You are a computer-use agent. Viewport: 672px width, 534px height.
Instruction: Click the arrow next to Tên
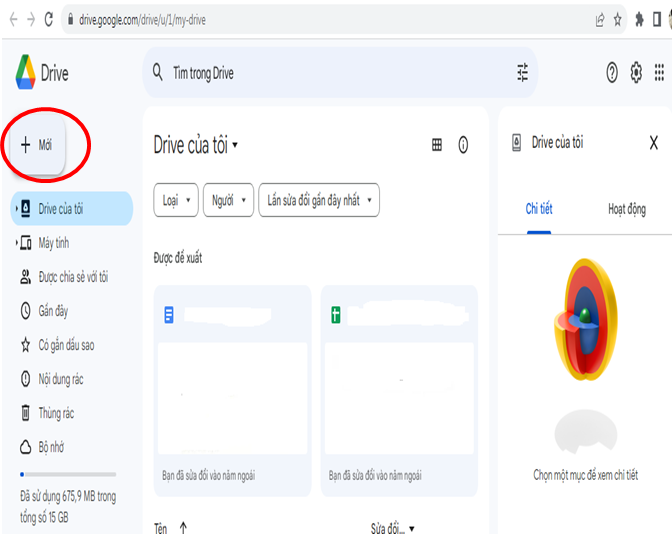tap(183, 528)
